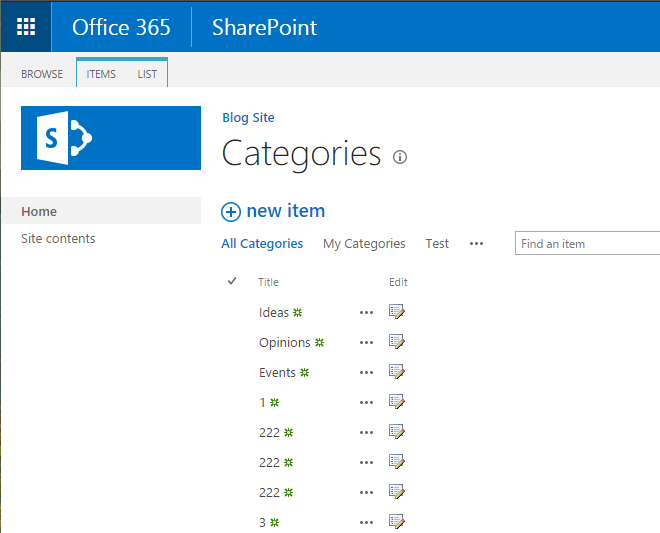Viewport: 660px width, 533px height.
Task: Click the Find an item search box
Action: point(587,244)
